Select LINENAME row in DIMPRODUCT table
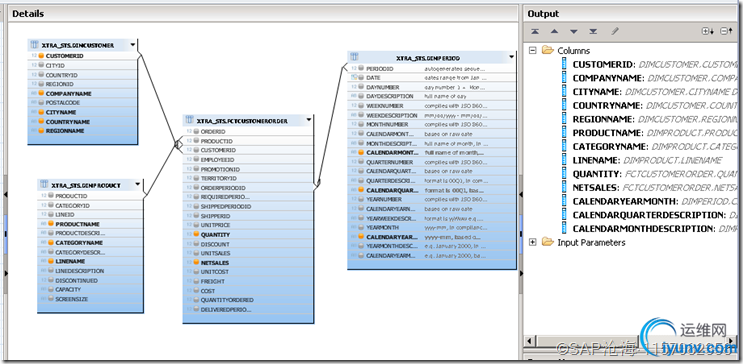The height and width of the screenshot is (364, 743). 90,261
